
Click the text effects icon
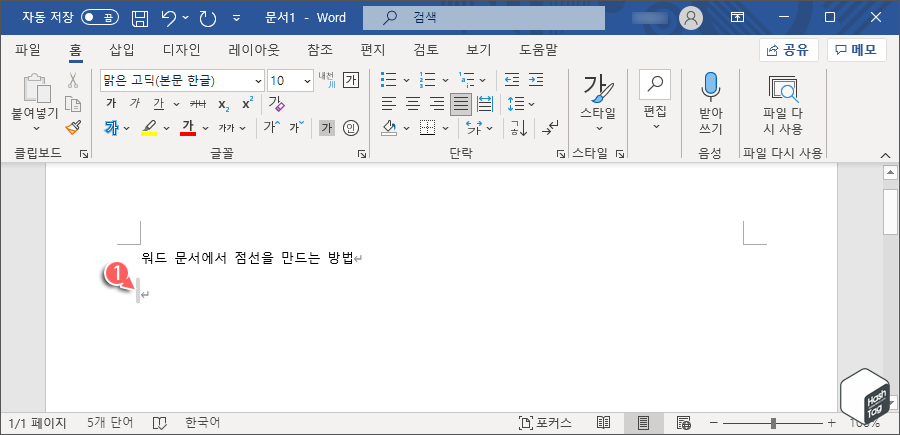(x=112, y=128)
